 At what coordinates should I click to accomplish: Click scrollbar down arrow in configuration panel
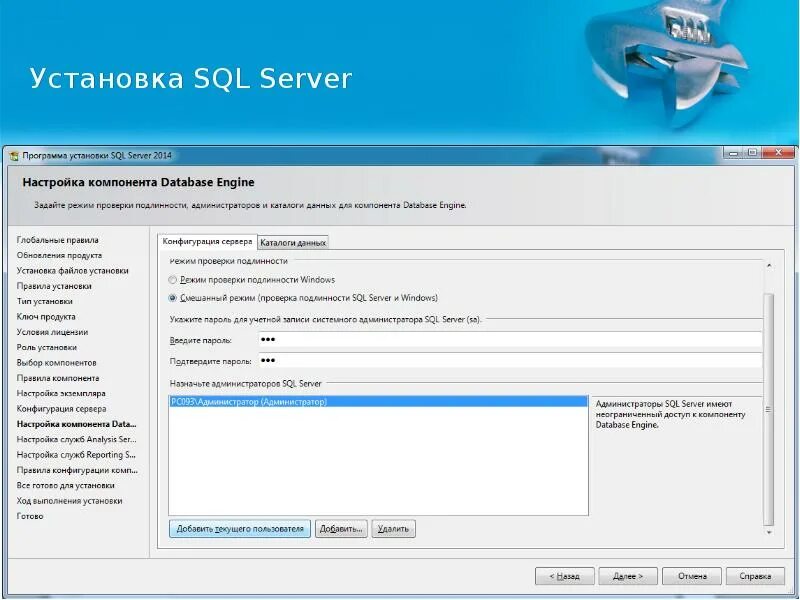[769, 532]
